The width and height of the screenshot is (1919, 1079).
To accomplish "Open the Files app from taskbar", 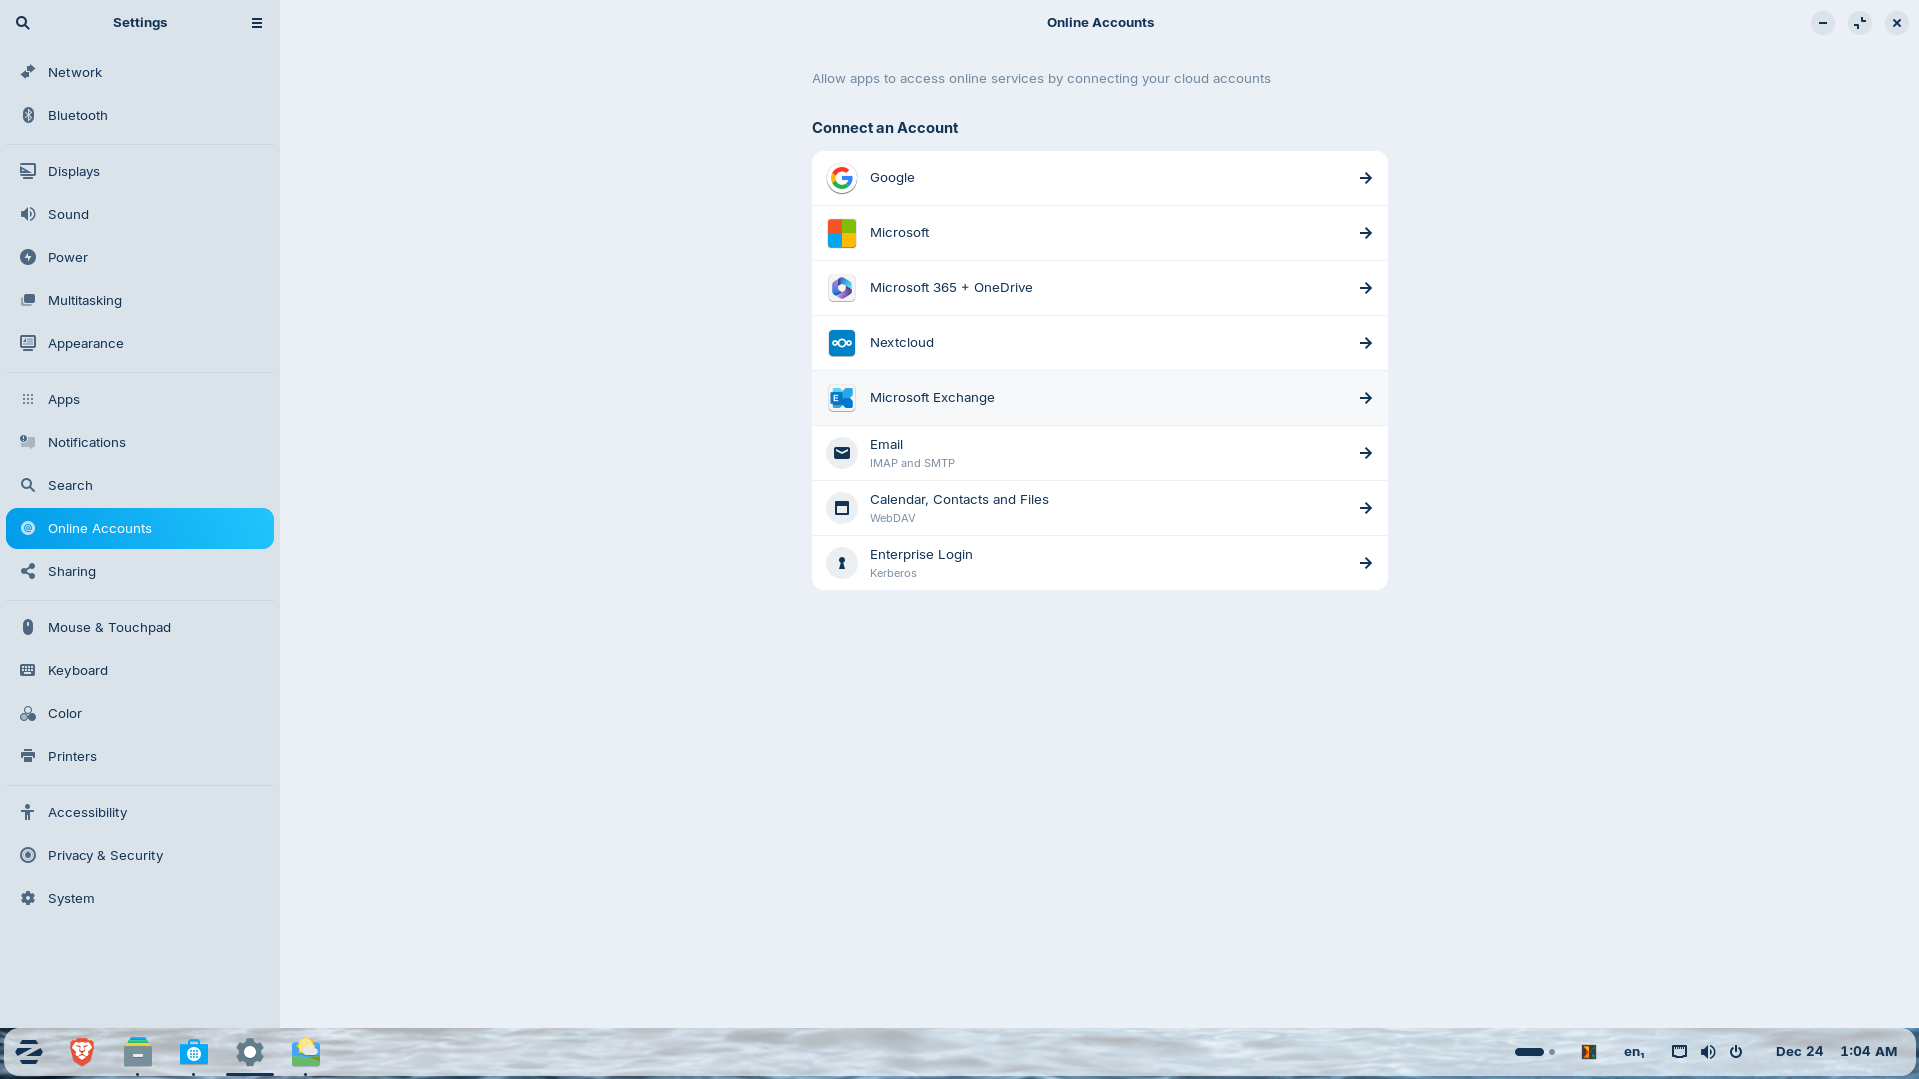I will pos(137,1051).
